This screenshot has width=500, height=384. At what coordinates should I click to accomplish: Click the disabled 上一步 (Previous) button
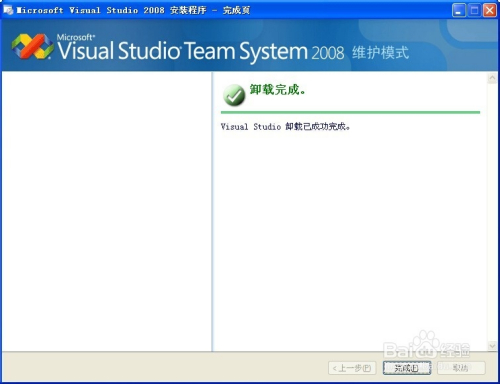click(x=352, y=368)
